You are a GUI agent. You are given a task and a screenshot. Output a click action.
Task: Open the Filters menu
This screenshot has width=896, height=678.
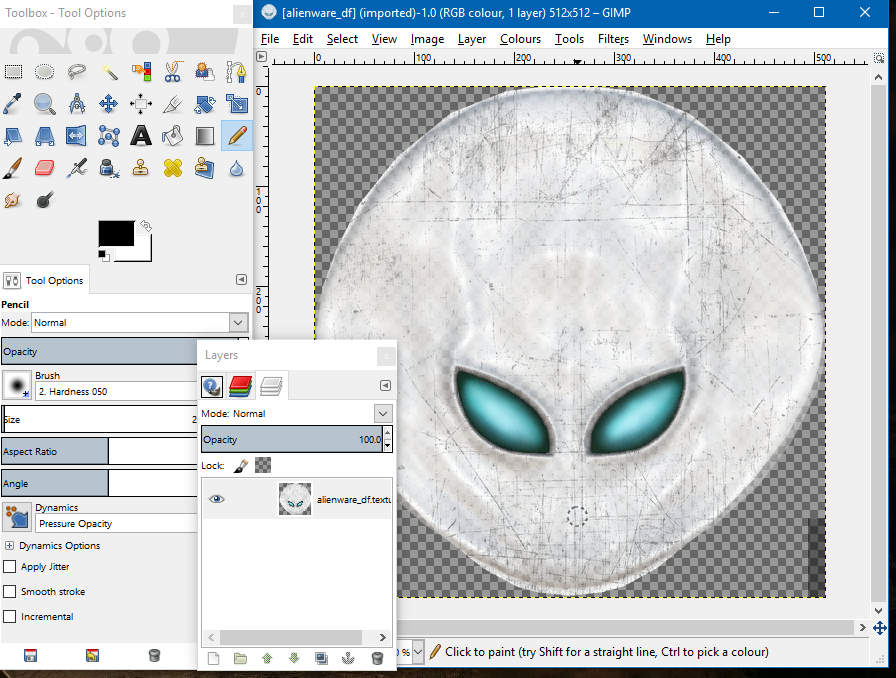pos(613,39)
